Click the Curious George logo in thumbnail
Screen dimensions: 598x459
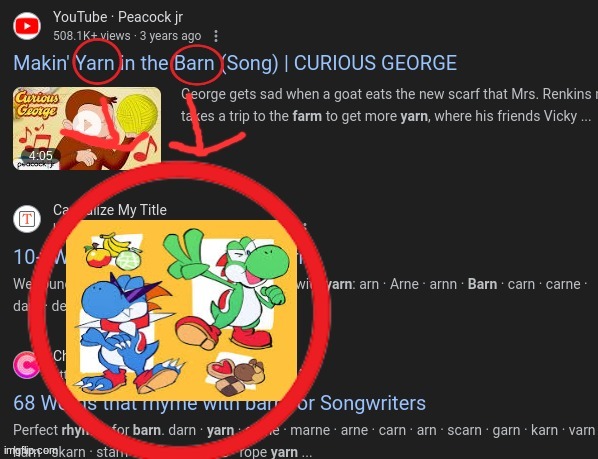(x=37, y=104)
